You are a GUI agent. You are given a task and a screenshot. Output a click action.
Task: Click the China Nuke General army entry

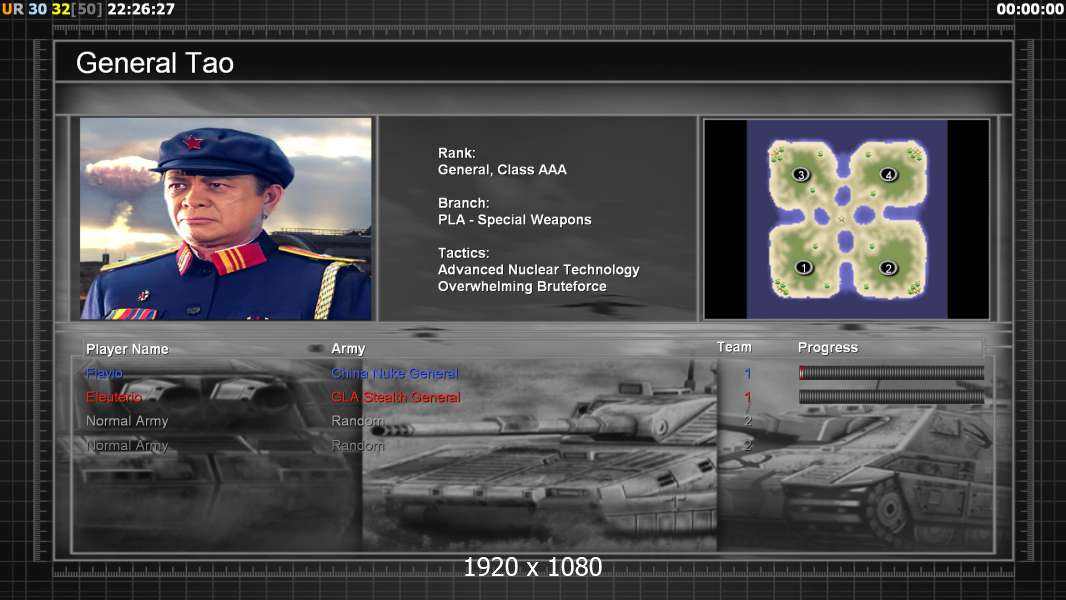click(x=394, y=373)
